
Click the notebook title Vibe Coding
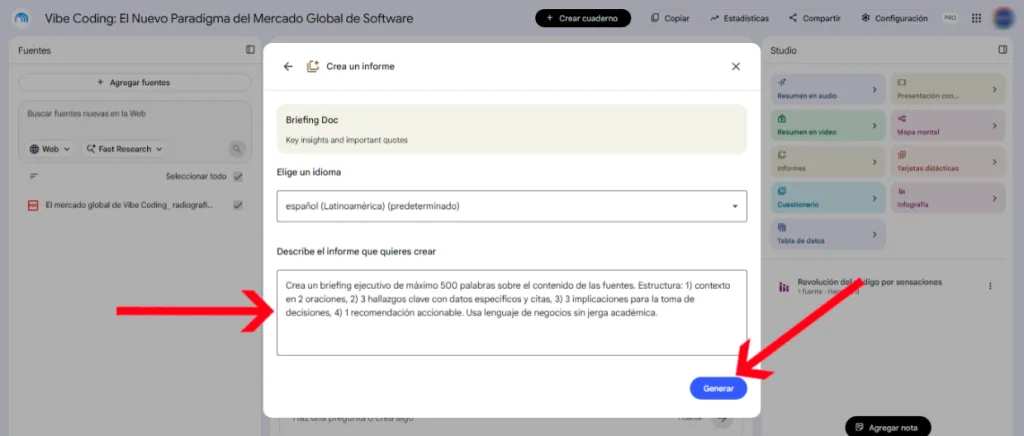point(229,18)
